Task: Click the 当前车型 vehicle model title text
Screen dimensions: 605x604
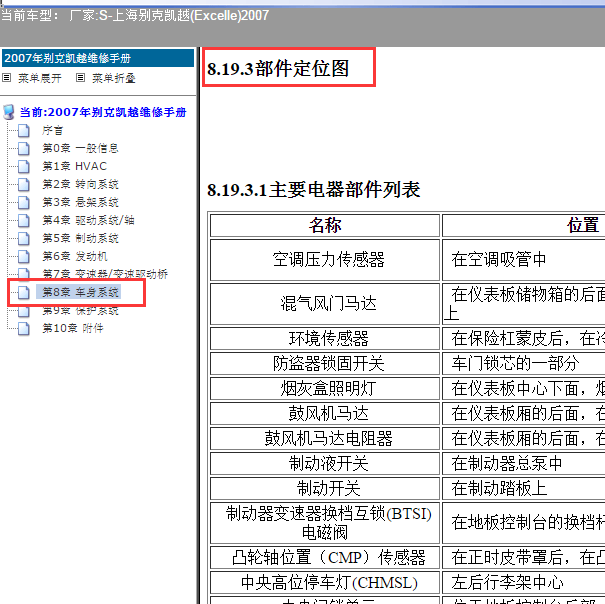Action: click(135, 15)
